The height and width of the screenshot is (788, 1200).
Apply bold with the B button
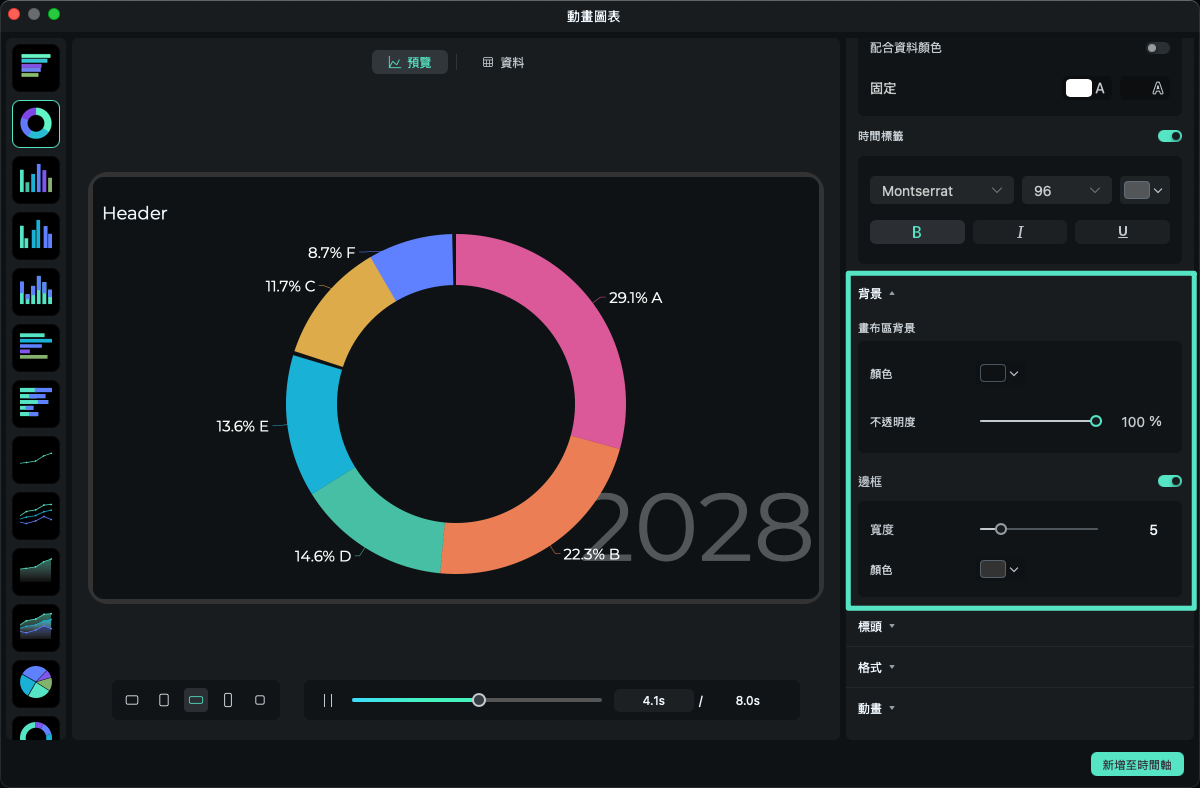tap(917, 232)
